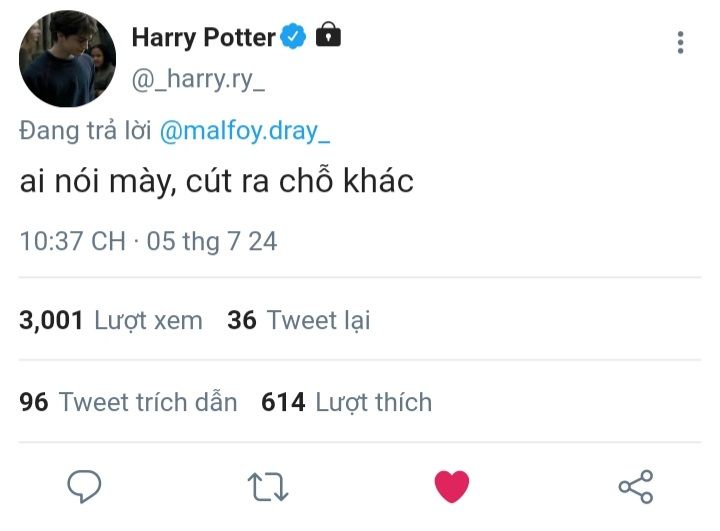Open the Harry Potter profile picture

(x=68, y=59)
